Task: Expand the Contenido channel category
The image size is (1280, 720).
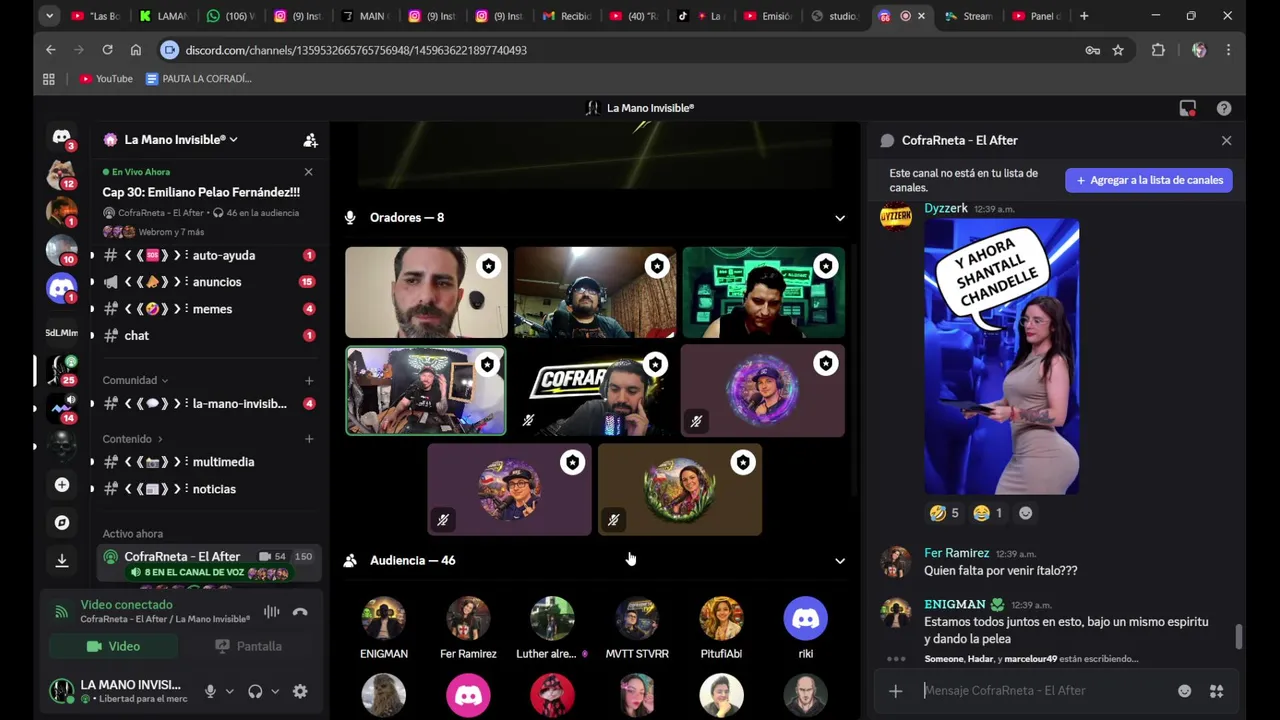Action: coord(132,439)
